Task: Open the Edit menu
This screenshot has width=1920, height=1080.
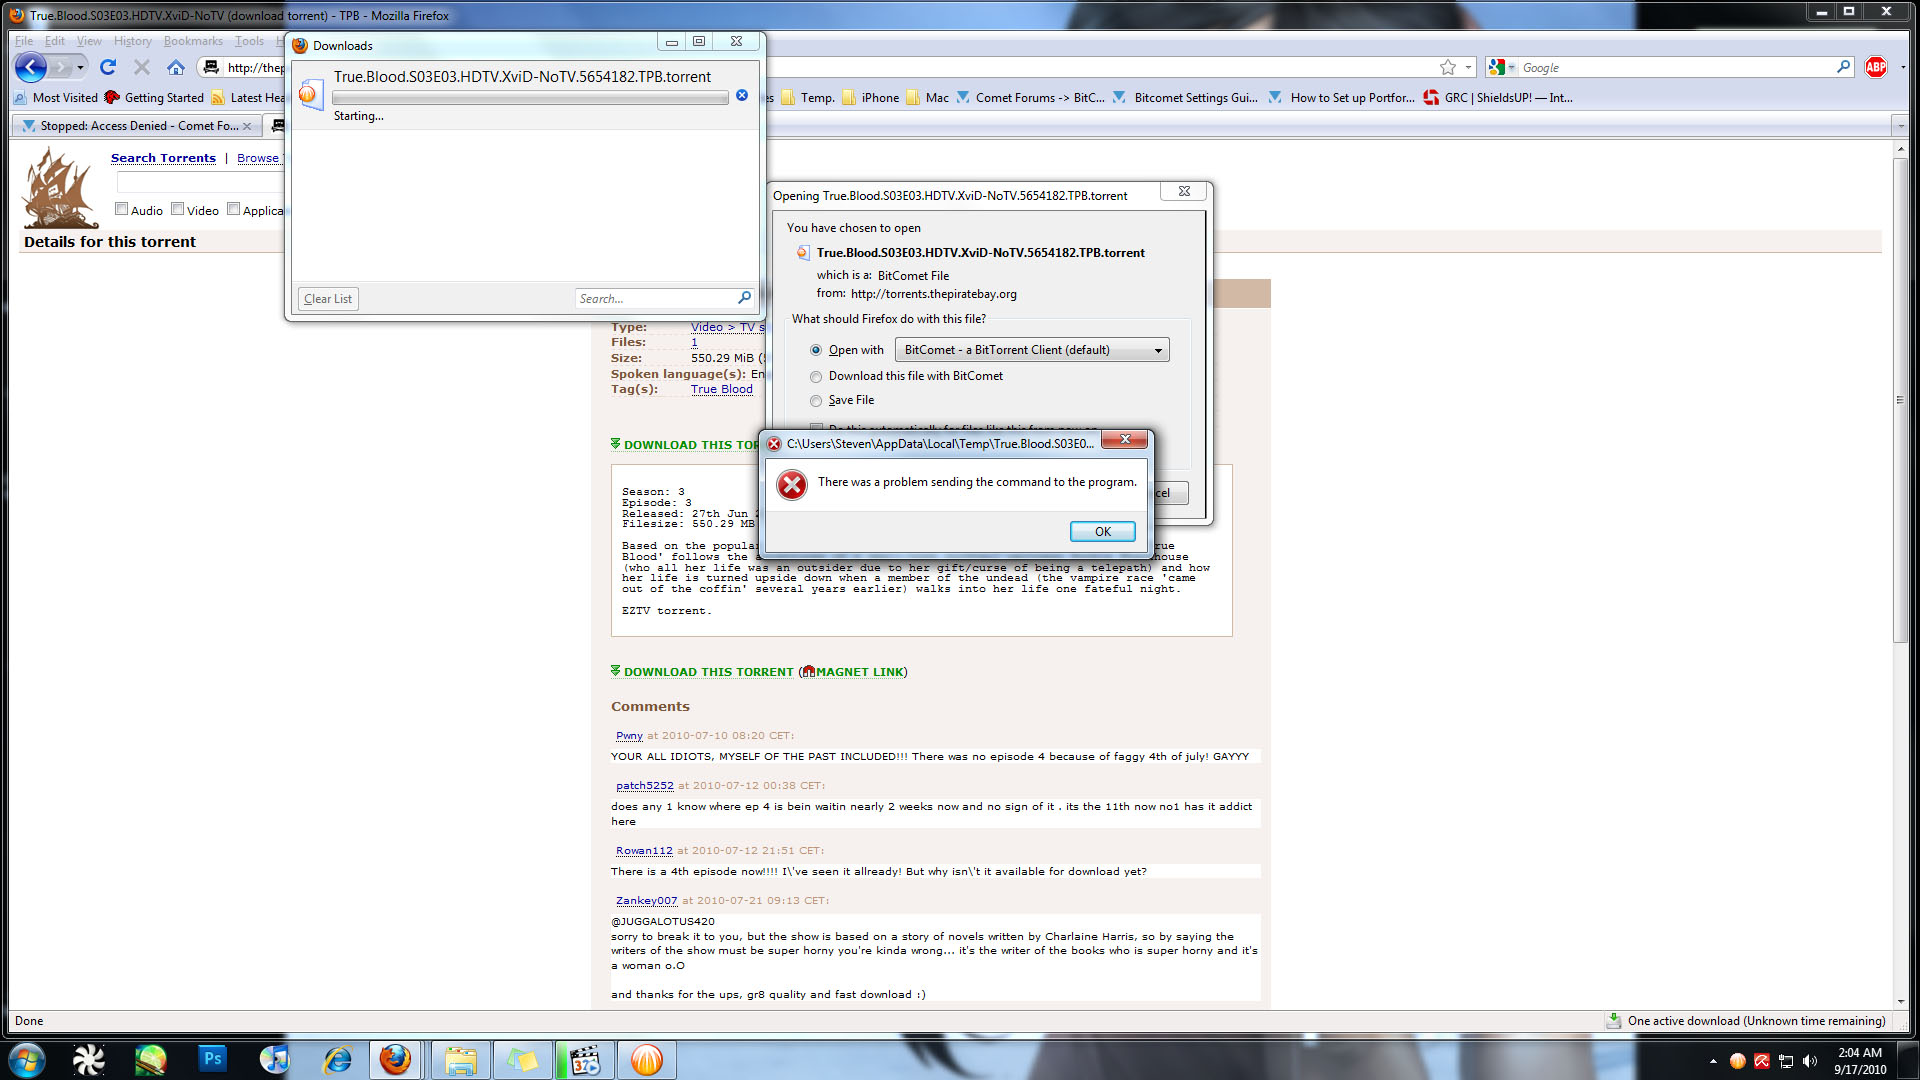Action: coord(54,41)
